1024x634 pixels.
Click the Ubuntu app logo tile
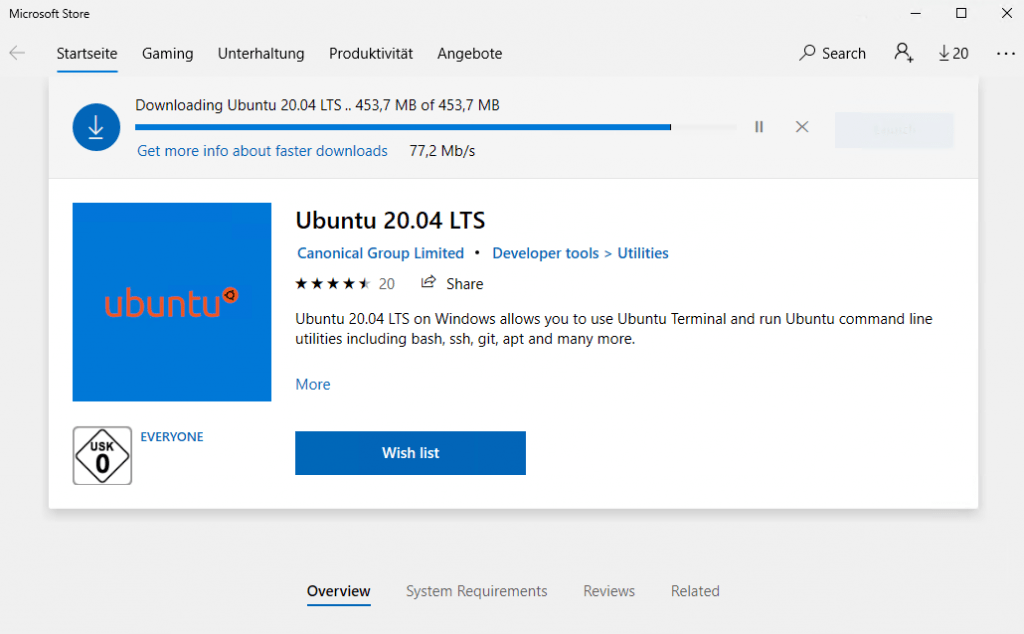(x=172, y=302)
